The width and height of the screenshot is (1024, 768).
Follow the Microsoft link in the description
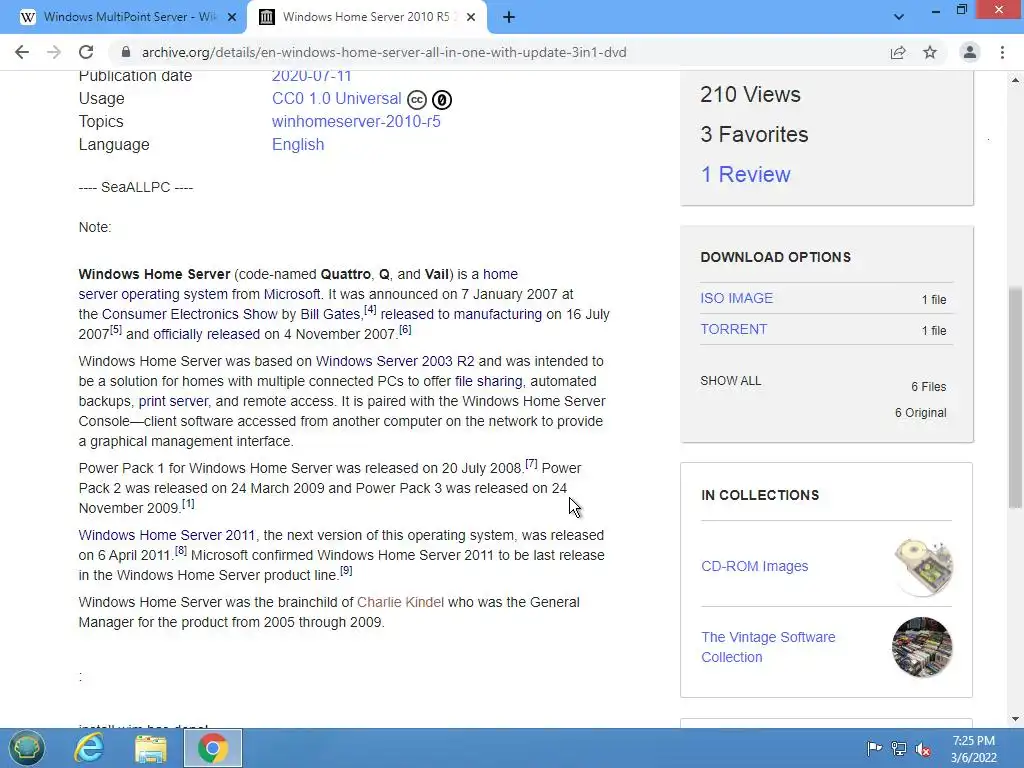tap(292, 294)
